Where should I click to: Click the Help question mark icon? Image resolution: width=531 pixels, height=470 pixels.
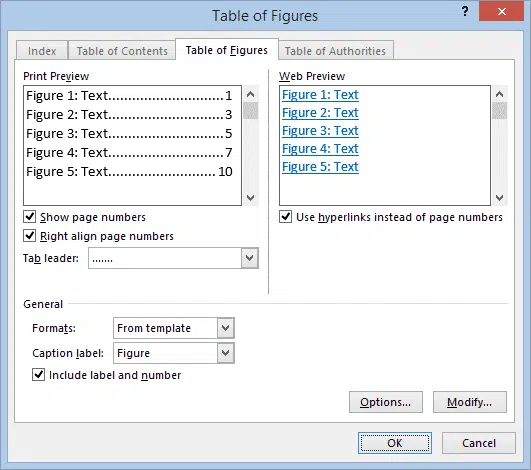click(x=465, y=12)
